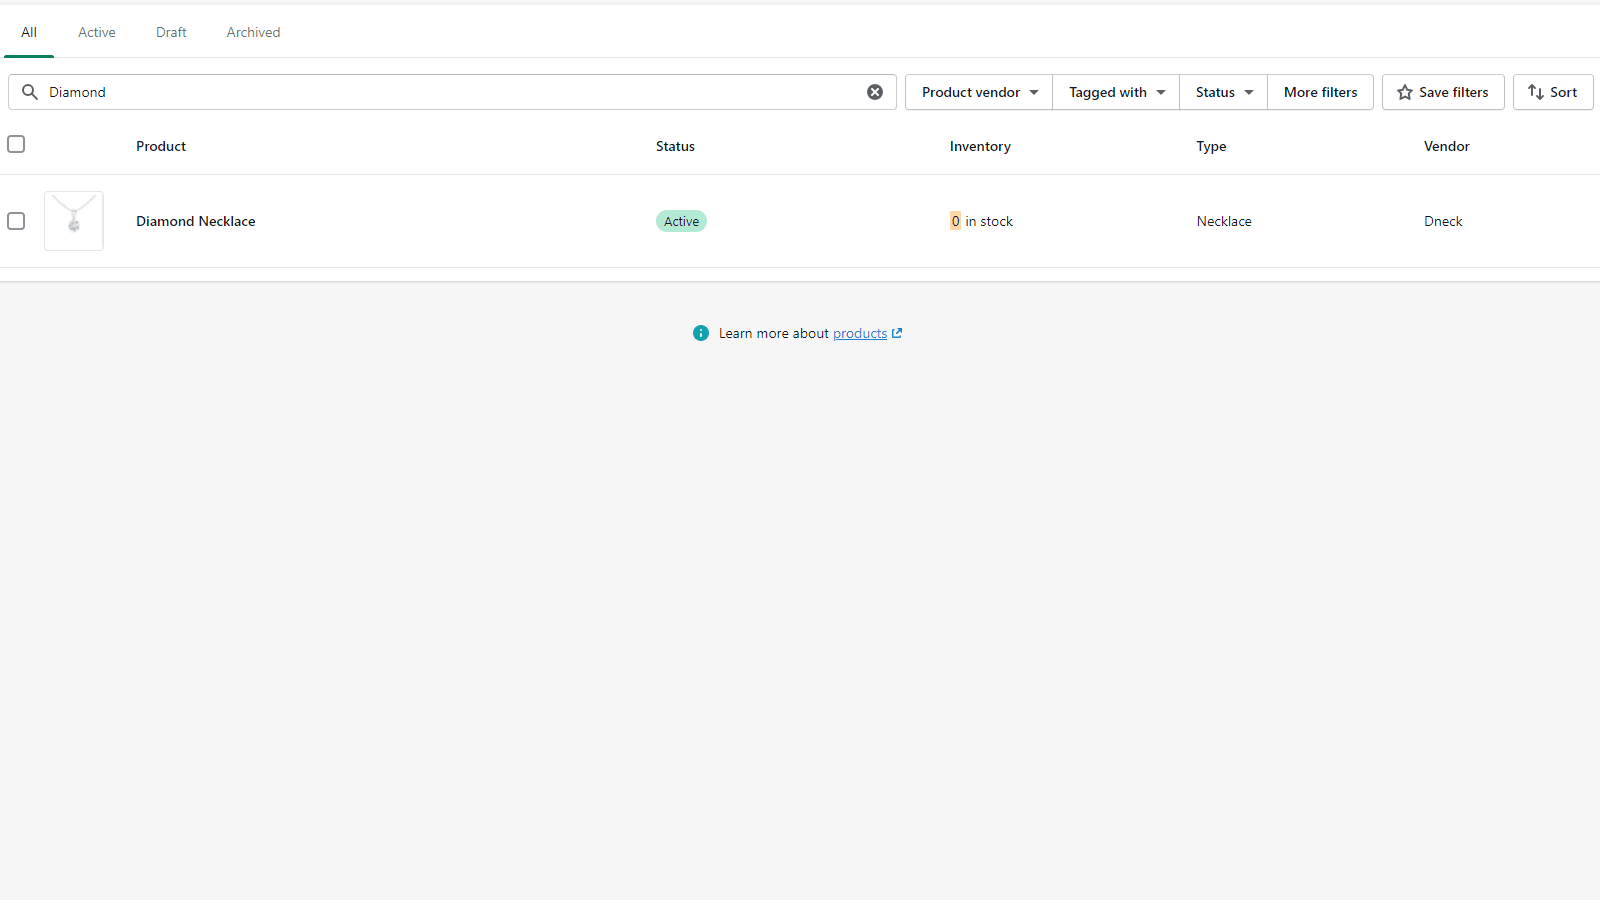Open the Status filter dropdown
The height and width of the screenshot is (900, 1600).
tap(1224, 92)
